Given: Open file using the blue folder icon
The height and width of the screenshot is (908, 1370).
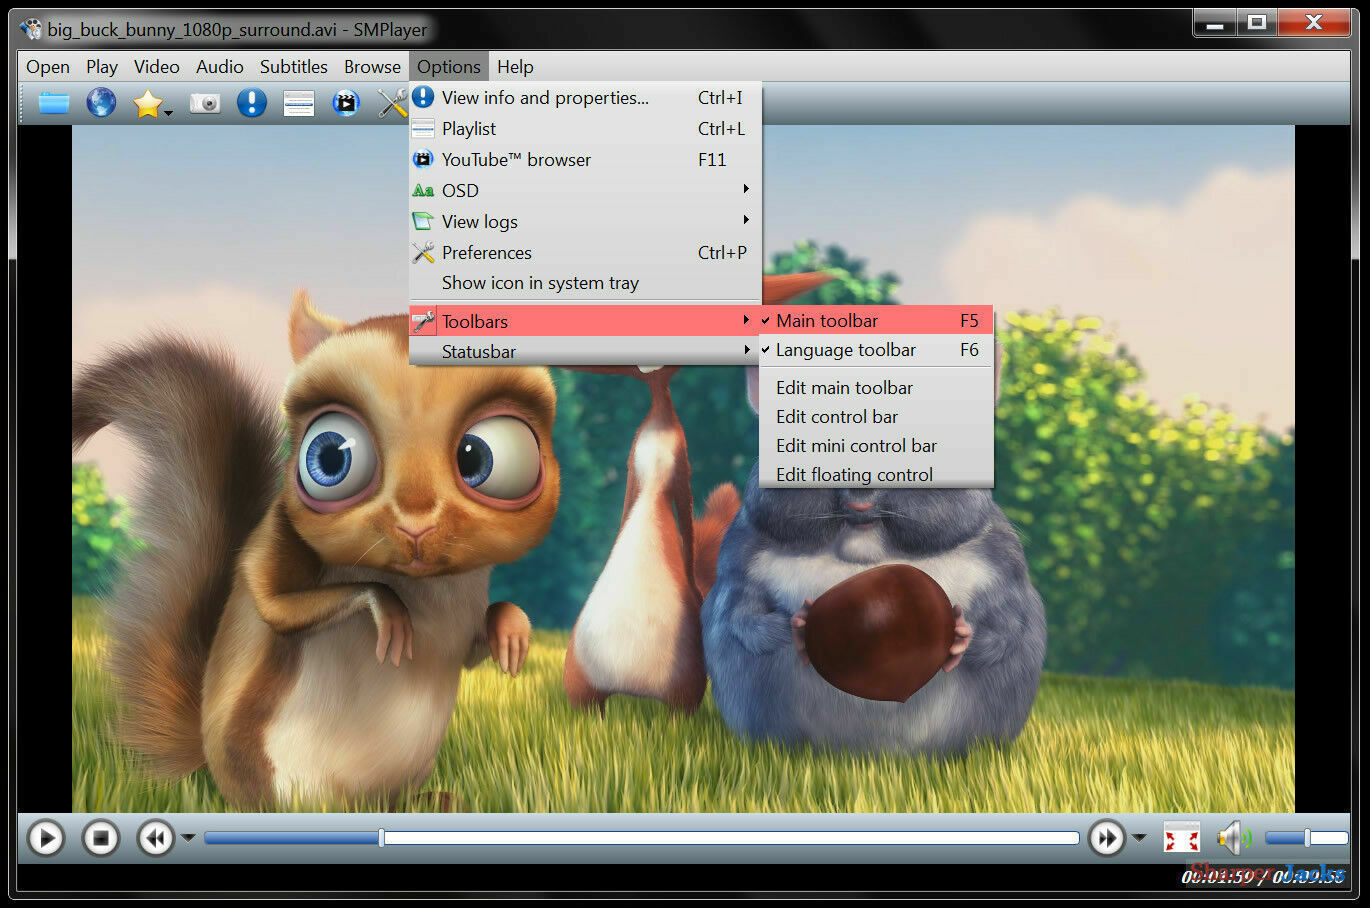Looking at the screenshot, I should [54, 102].
